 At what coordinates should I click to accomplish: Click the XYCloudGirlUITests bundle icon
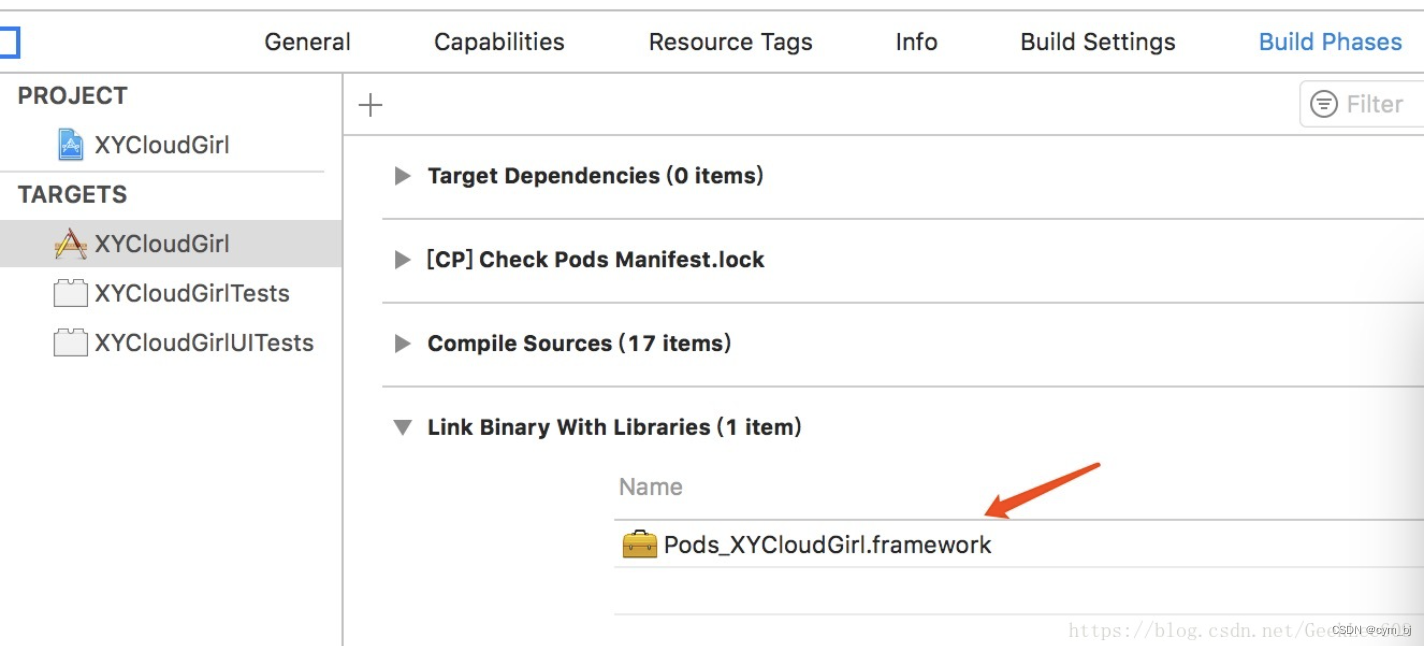click(x=70, y=343)
